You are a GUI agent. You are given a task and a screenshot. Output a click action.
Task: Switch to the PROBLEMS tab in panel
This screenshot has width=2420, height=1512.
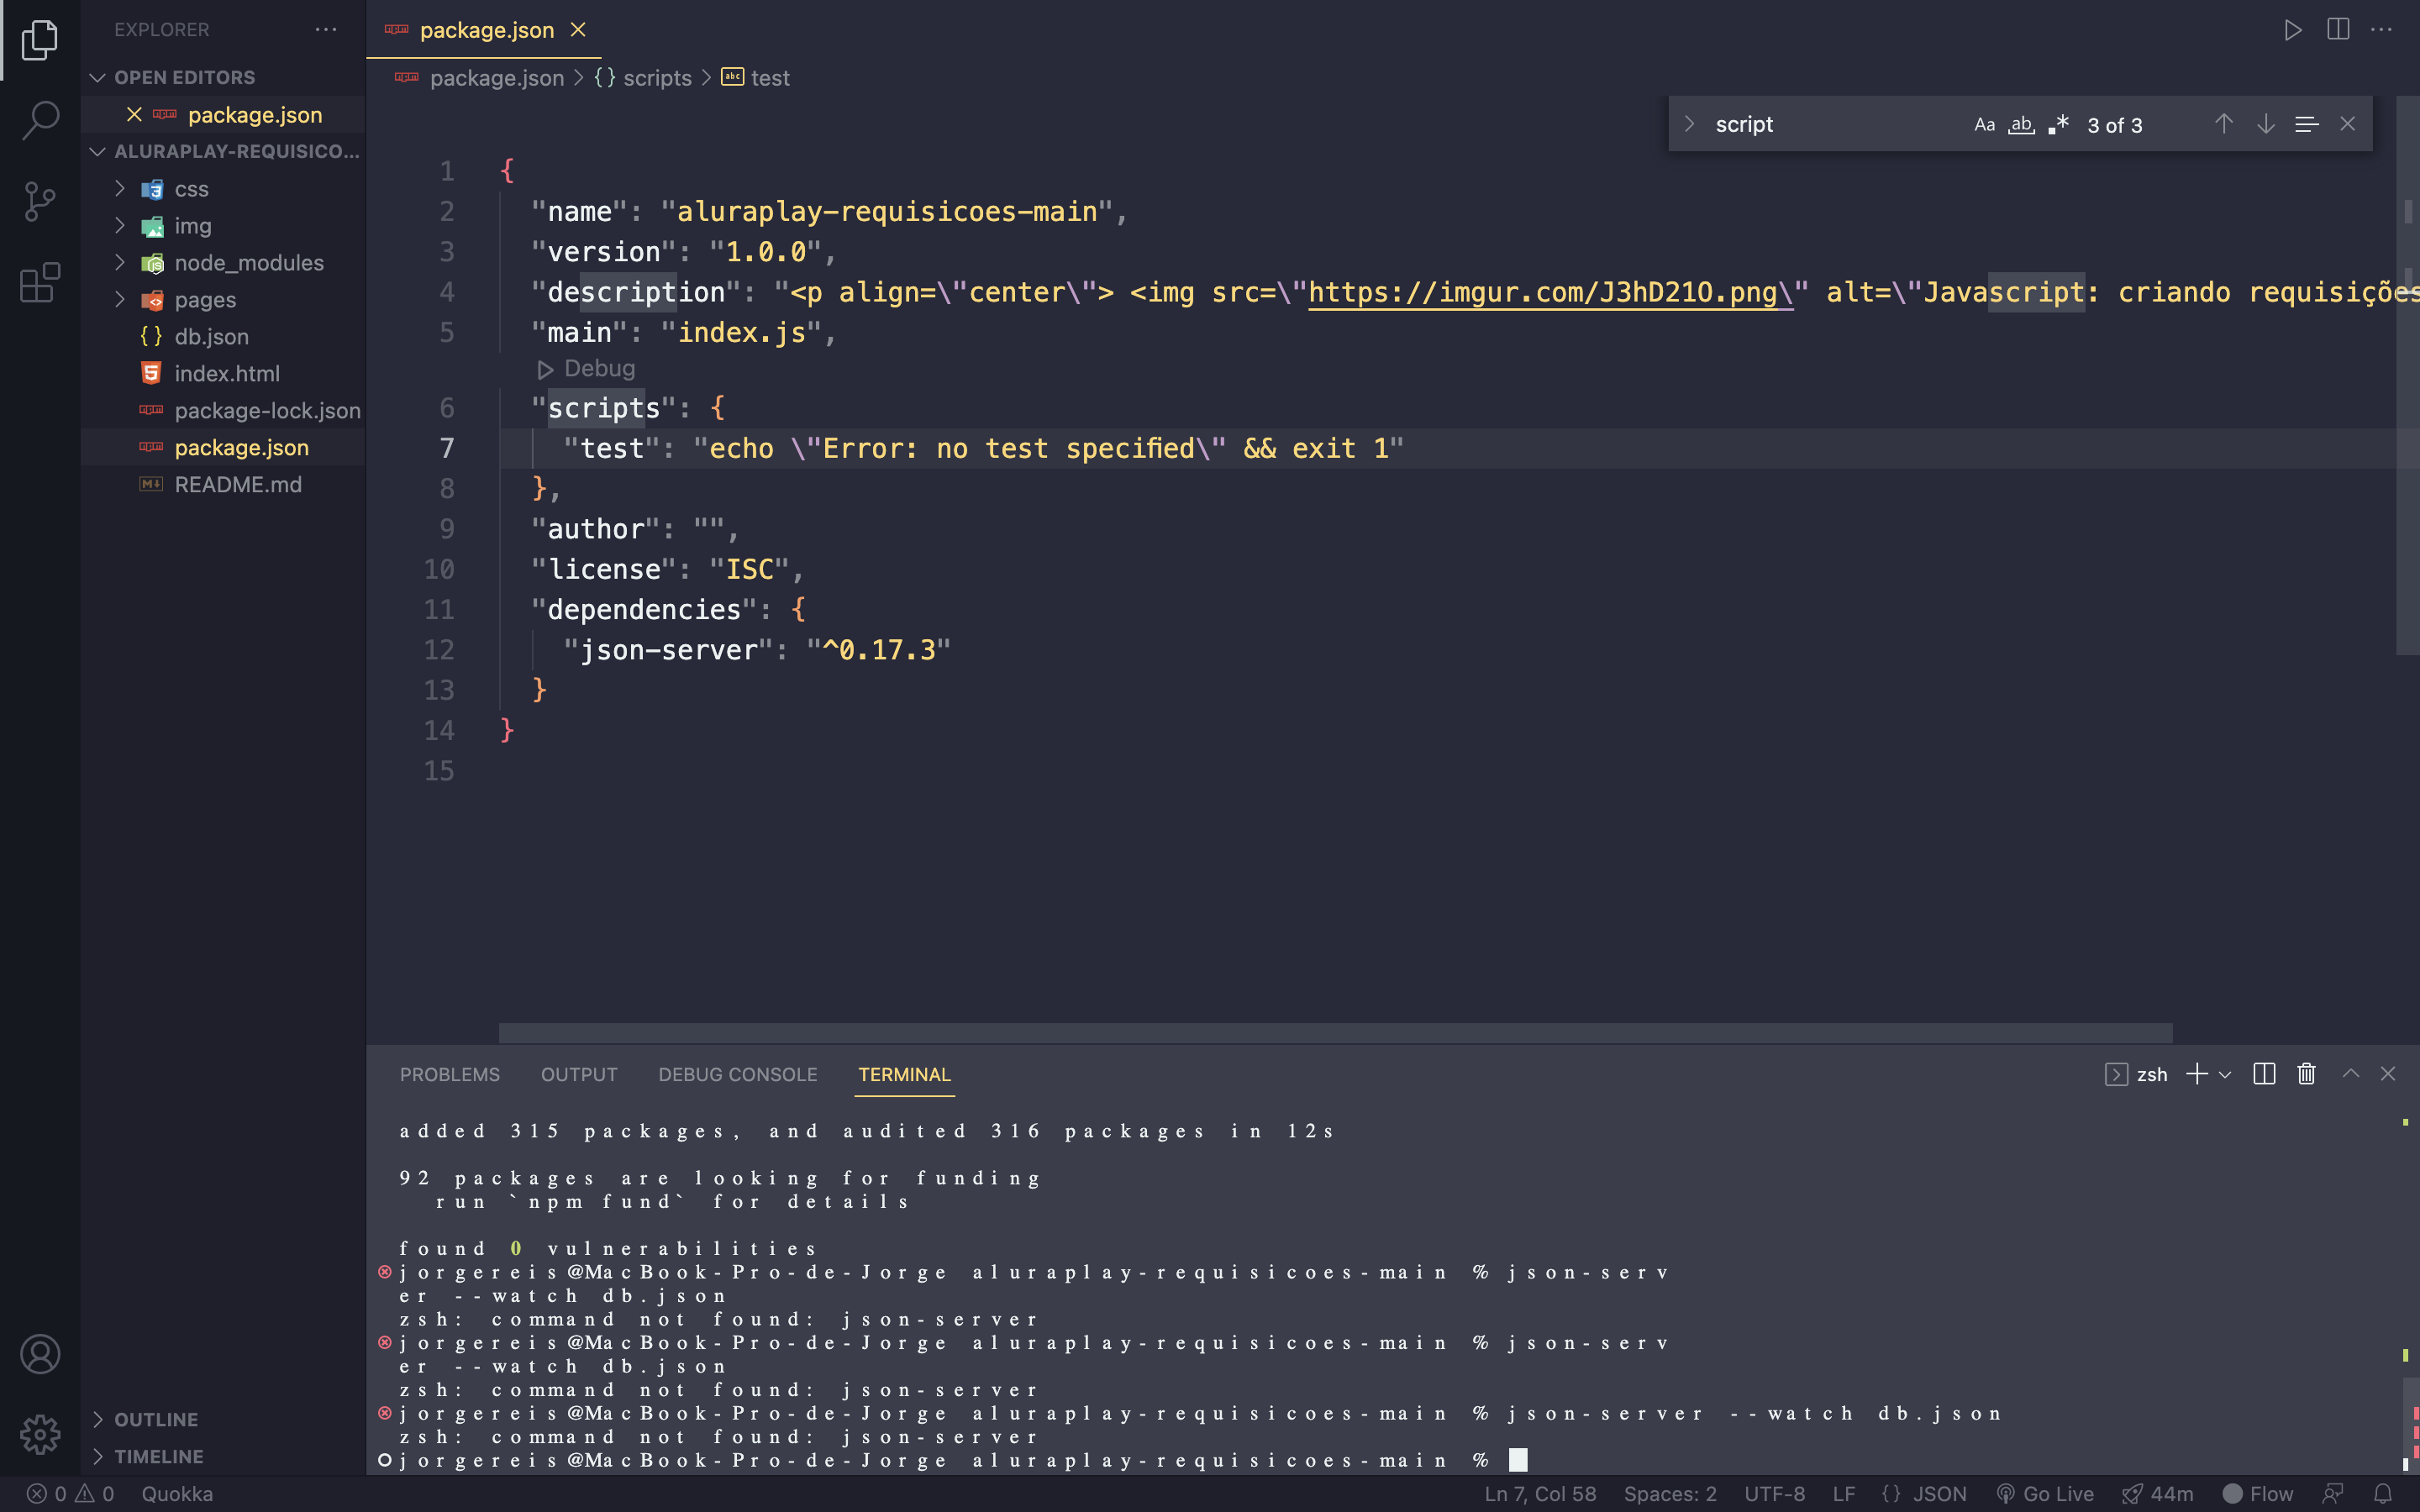(x=450, y=1073)
